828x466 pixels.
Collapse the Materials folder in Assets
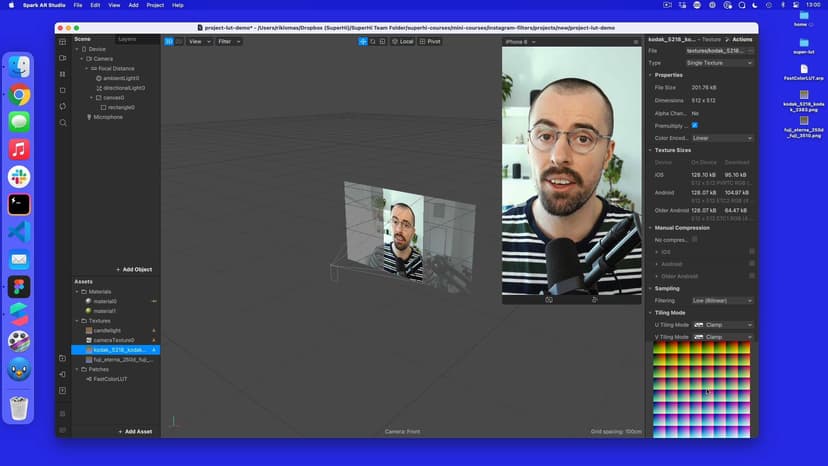[x=77, y=292]
